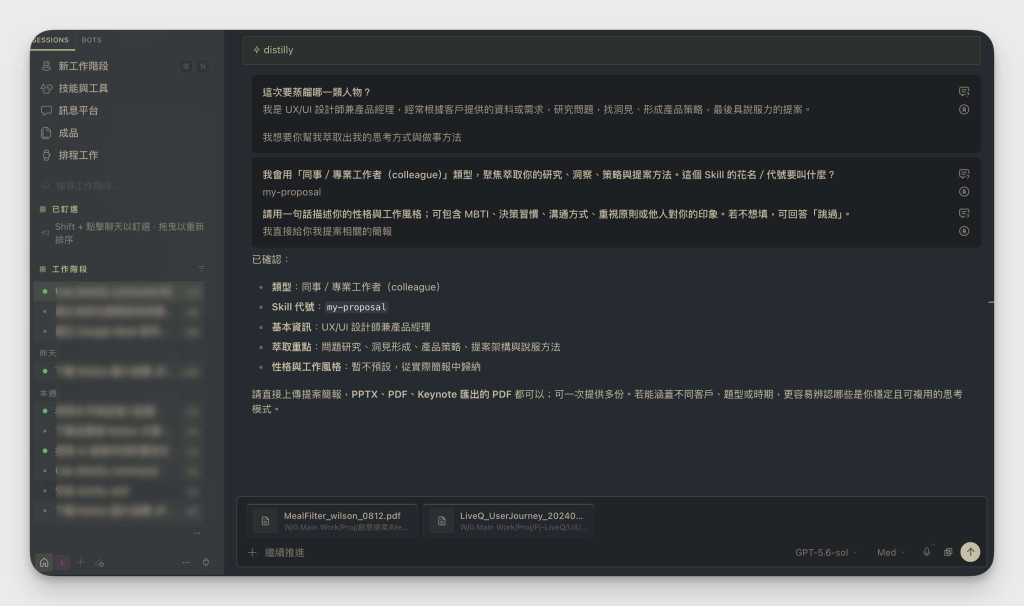Collapse the 工作階段 section header
1024x606 pixels.
pos(69,269)
